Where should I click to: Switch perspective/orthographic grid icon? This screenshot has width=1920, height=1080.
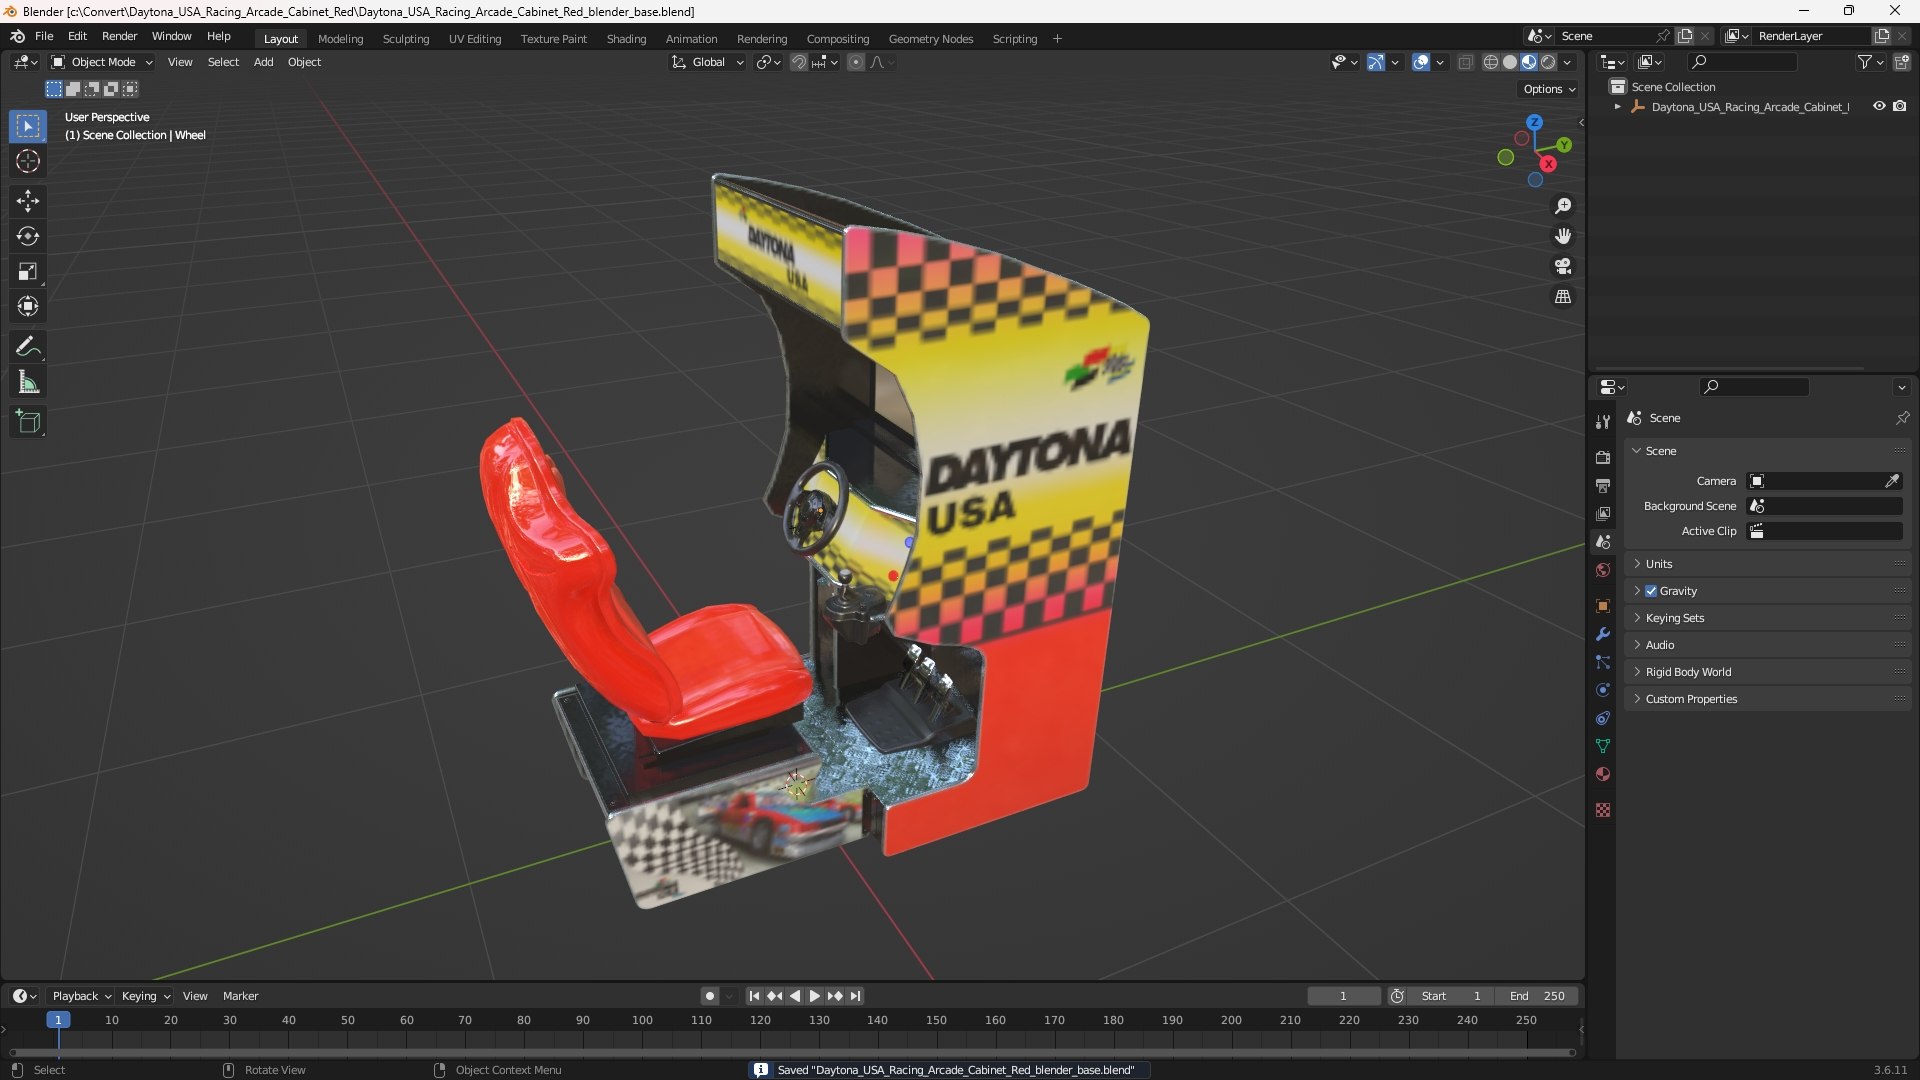point(1563,297)
